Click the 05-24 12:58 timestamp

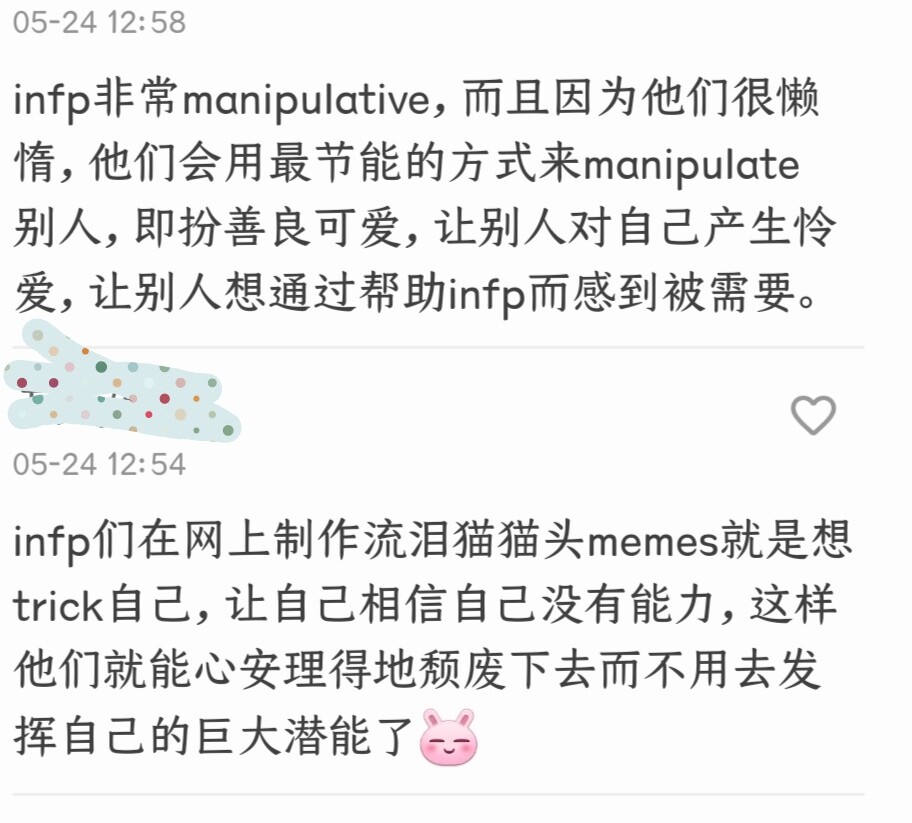[99, 22]
